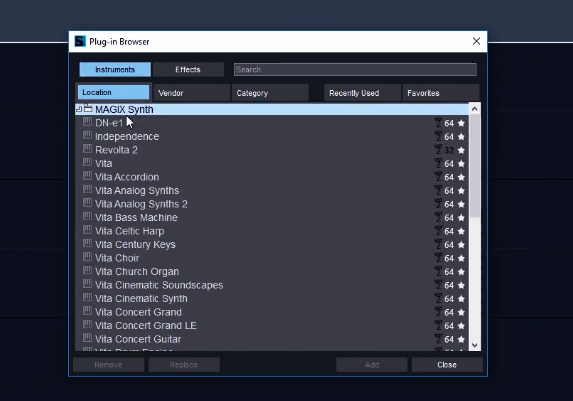This screenshot has width=573, height=401.
Task: Toggle favorite star for Vita
Action: pos(461,164)
